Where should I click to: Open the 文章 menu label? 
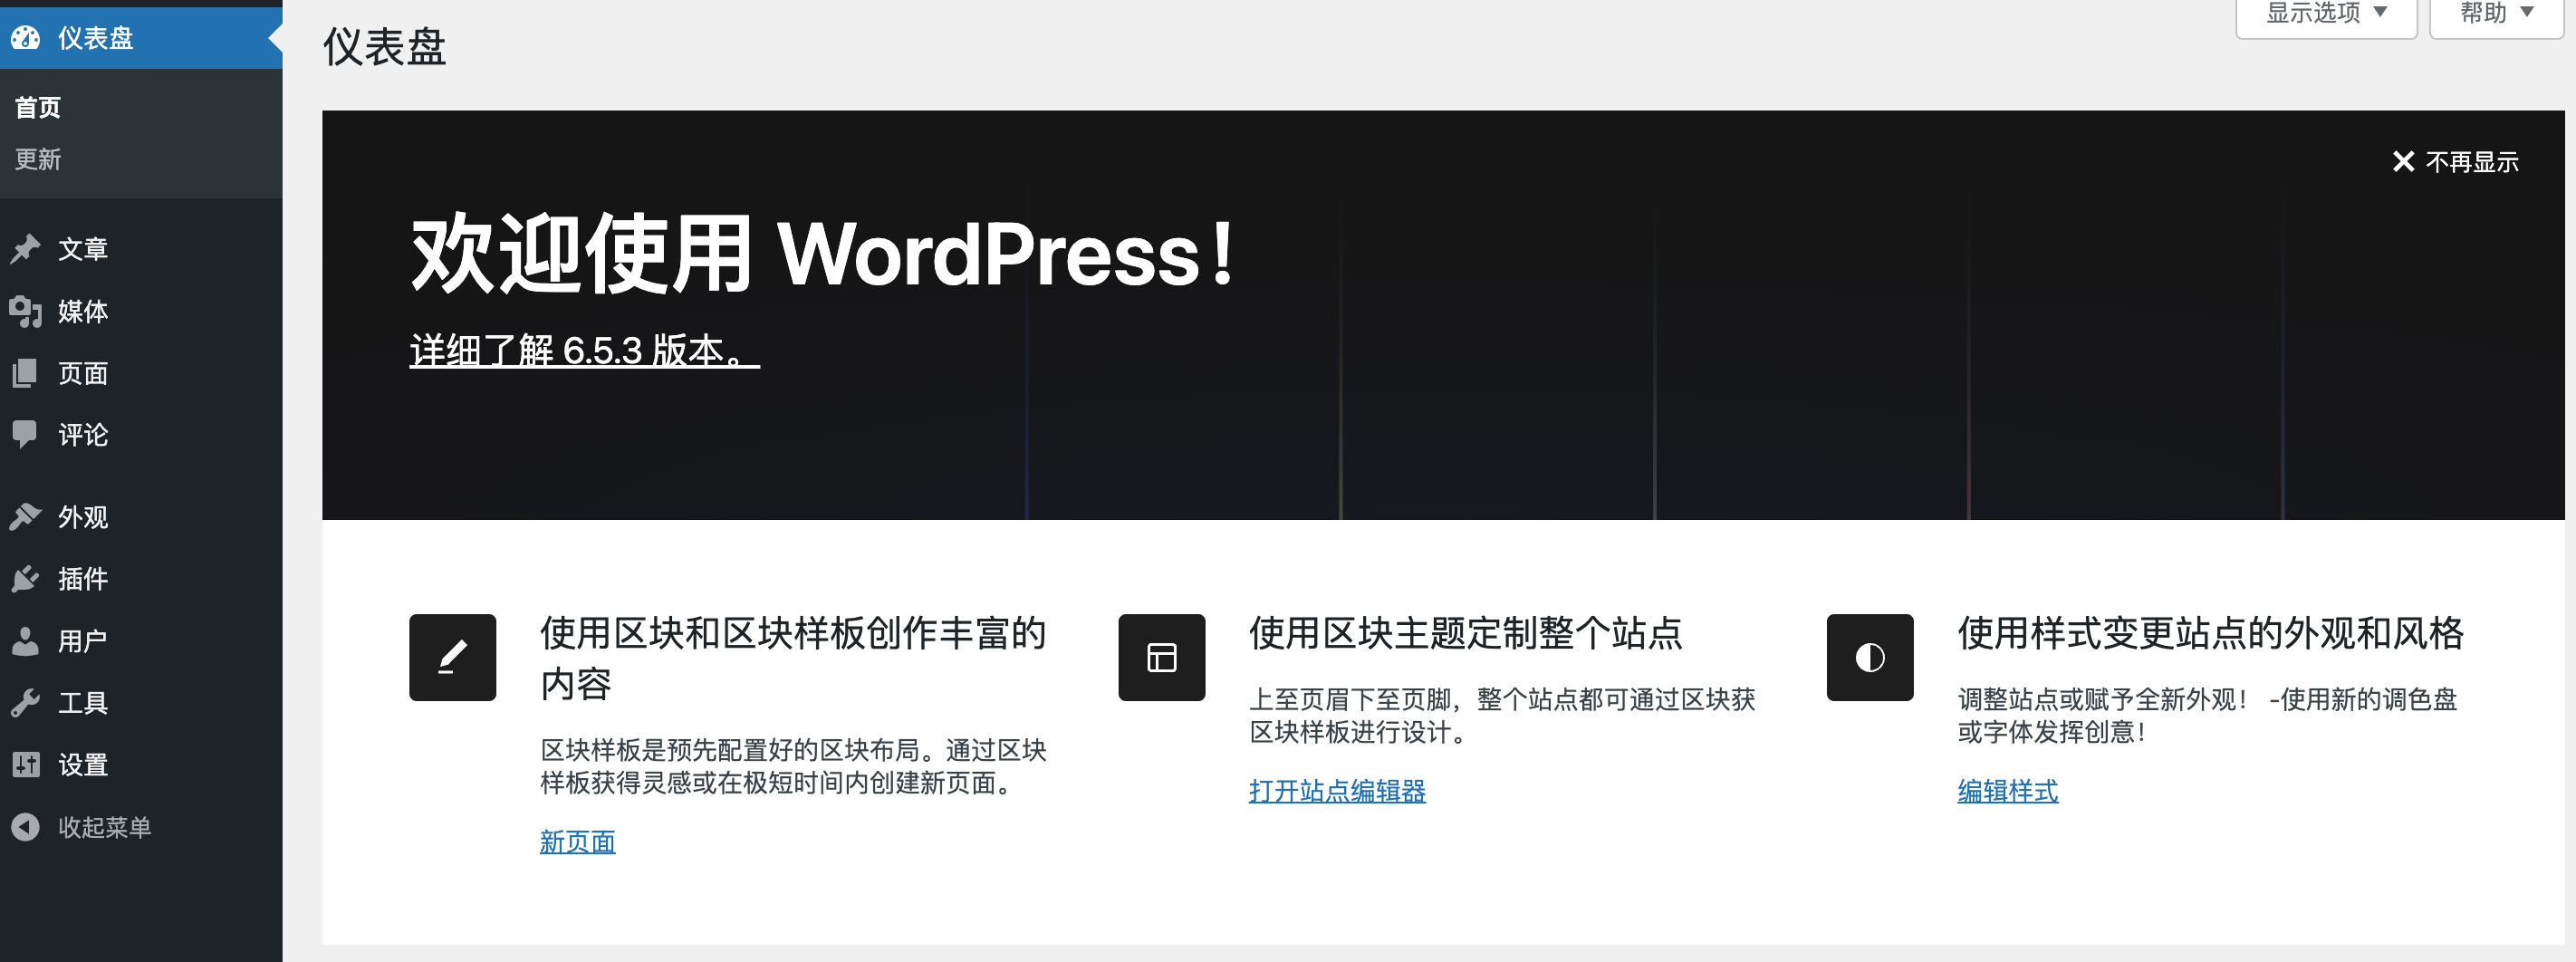pyautogui.click(x=83, y=248)
